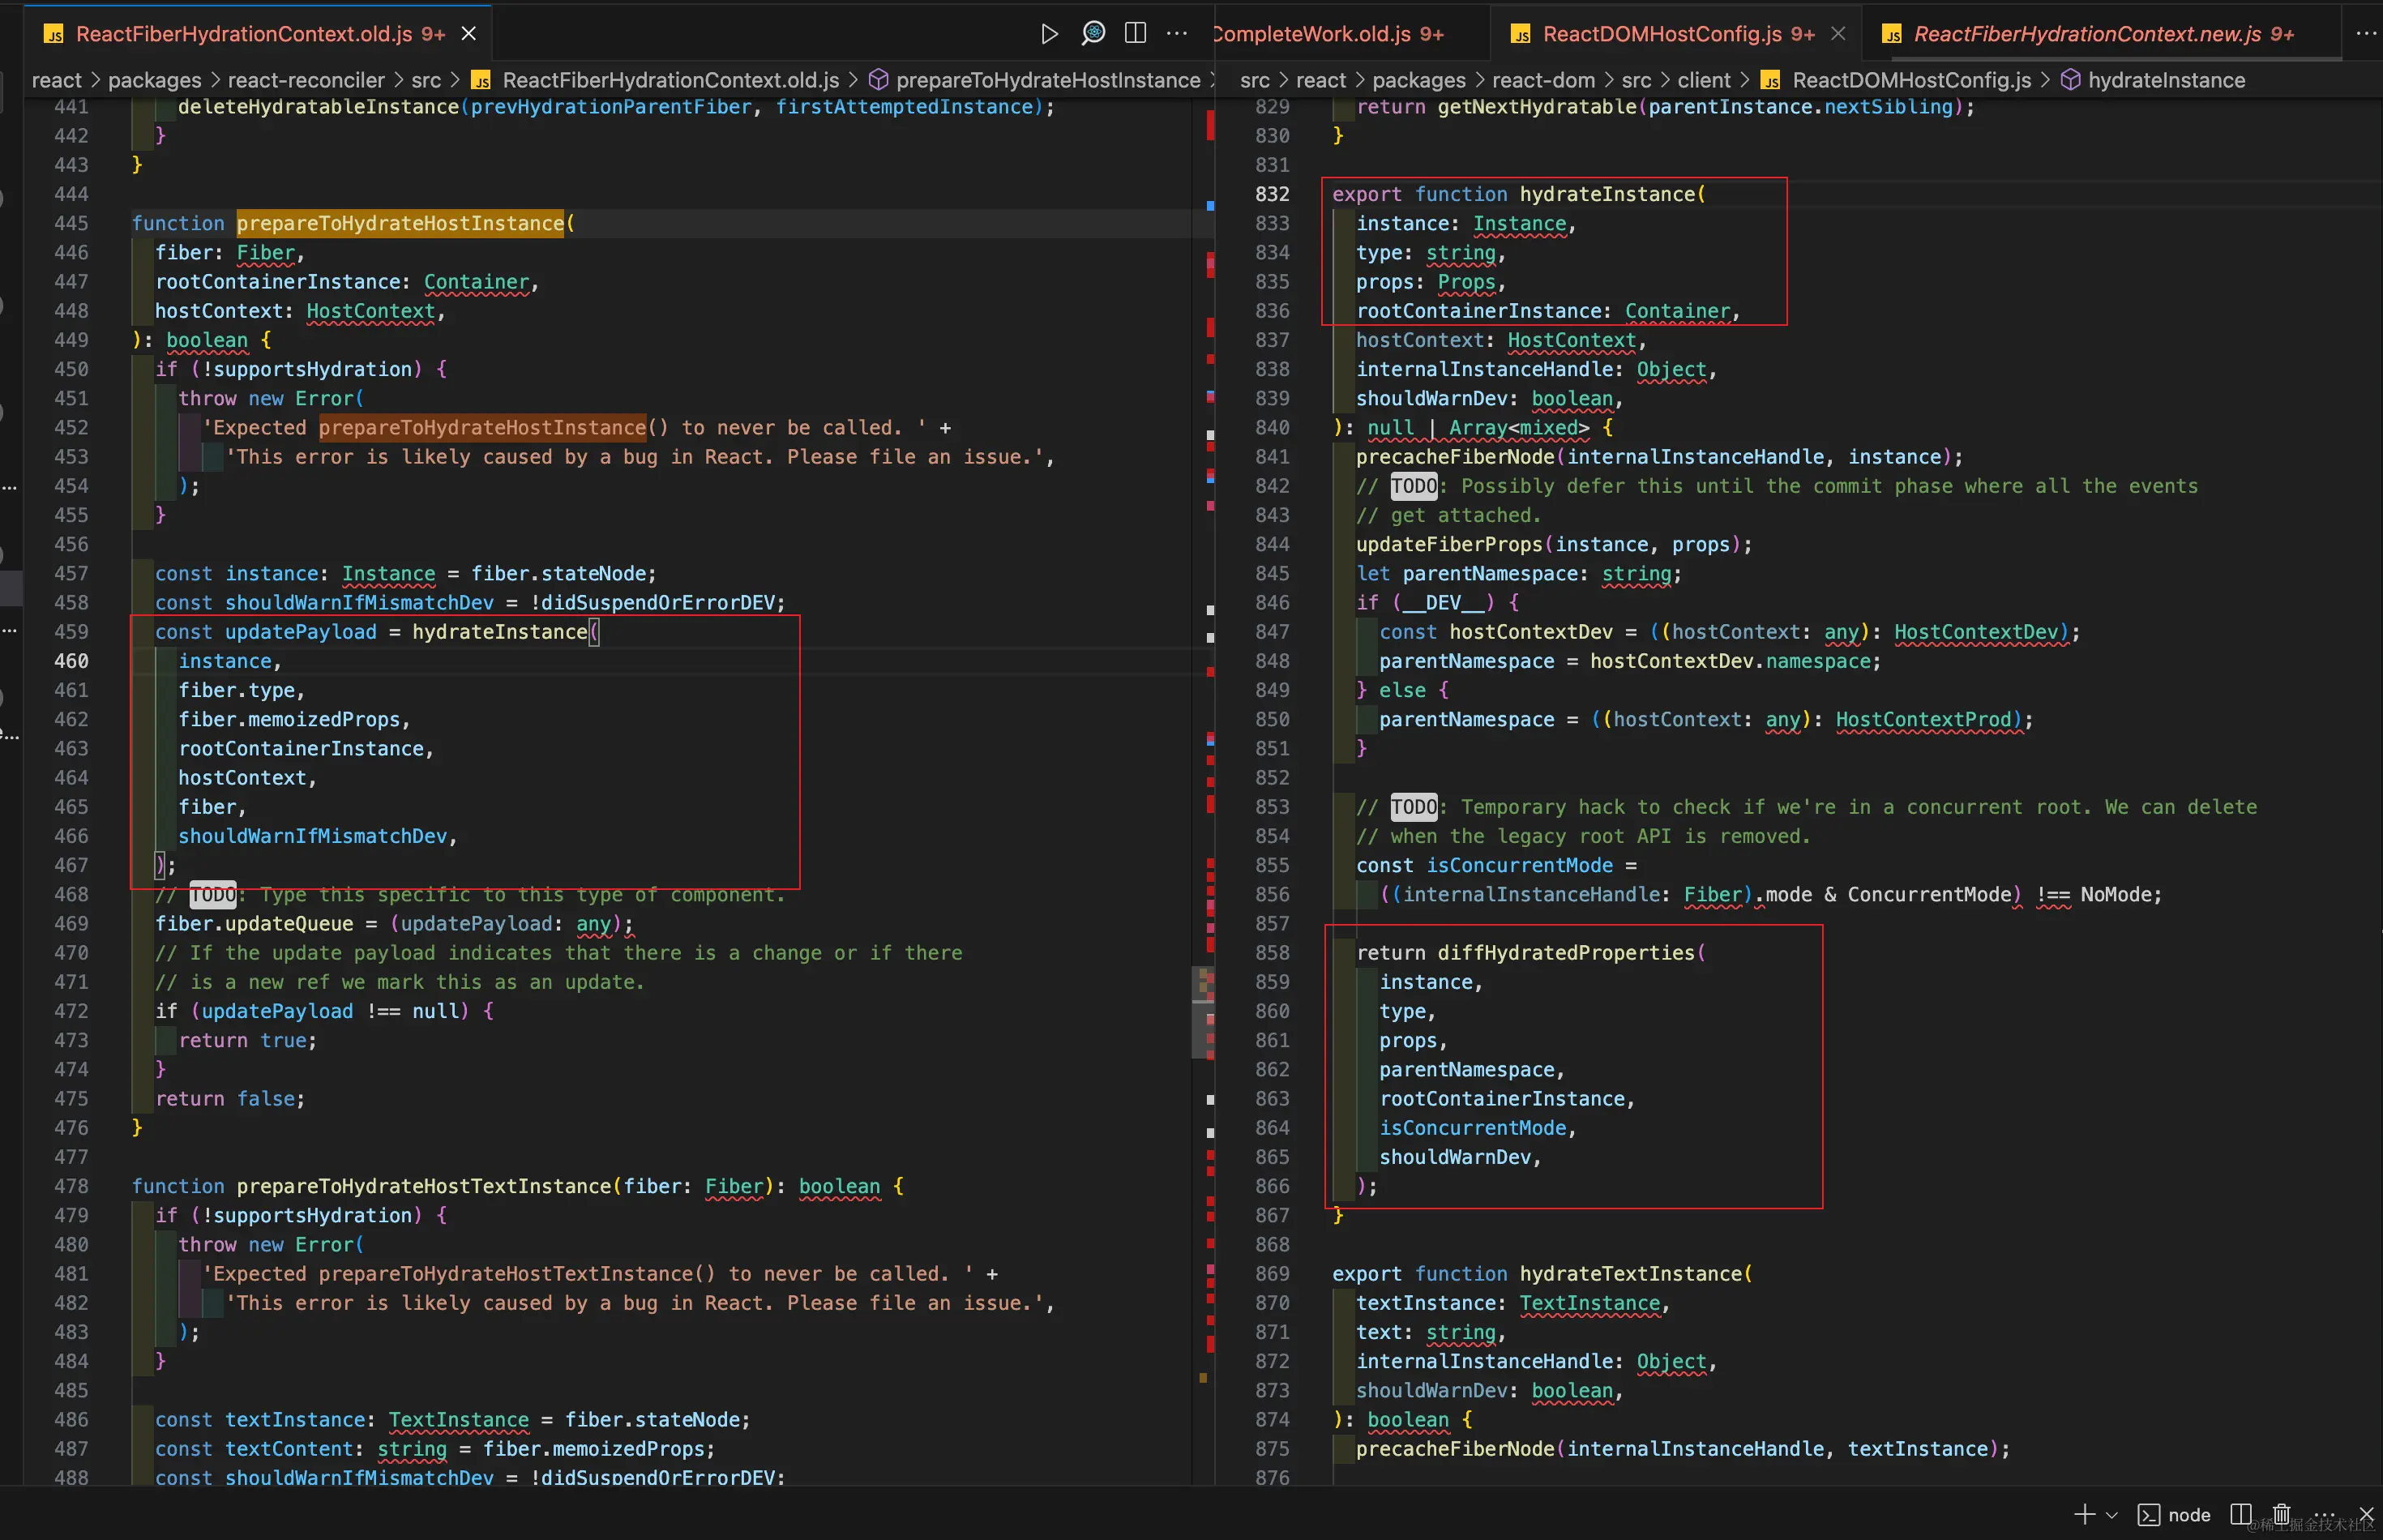Switch to ReactFiberHydrationContext.new.js tab
This screenshot has width=2383, height=1540.
tap(2086, 34)
